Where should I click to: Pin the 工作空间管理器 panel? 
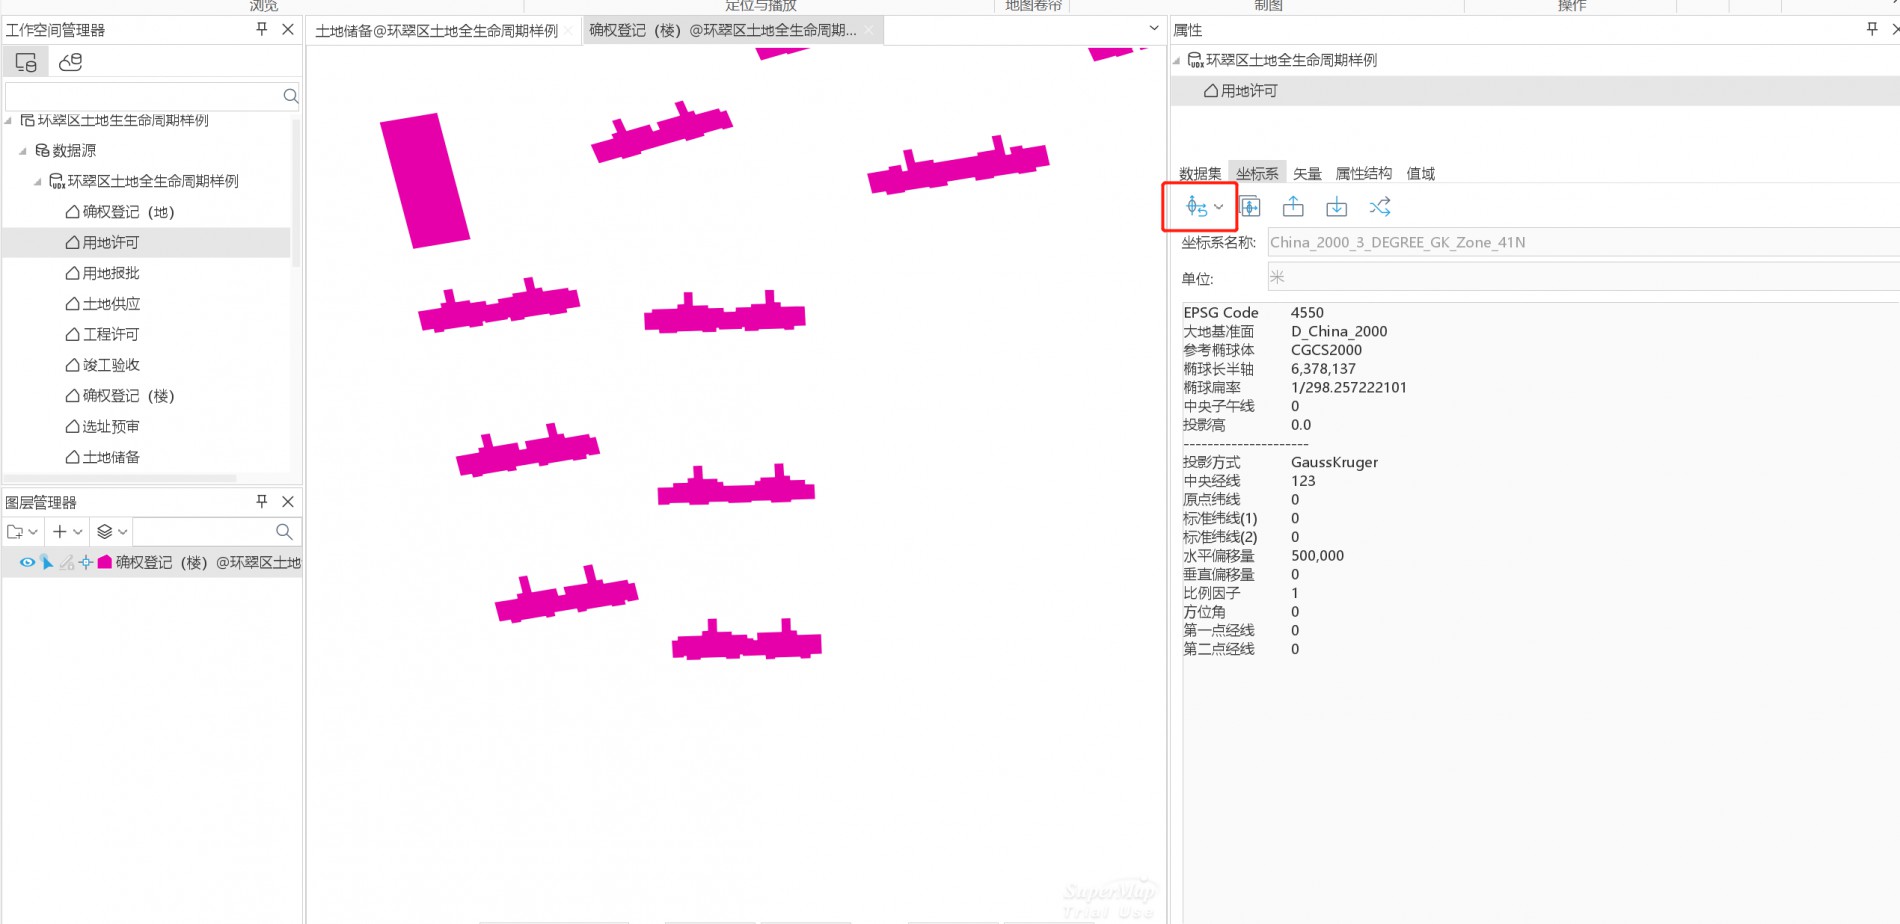pyautogui.click(x=262, y=29)
